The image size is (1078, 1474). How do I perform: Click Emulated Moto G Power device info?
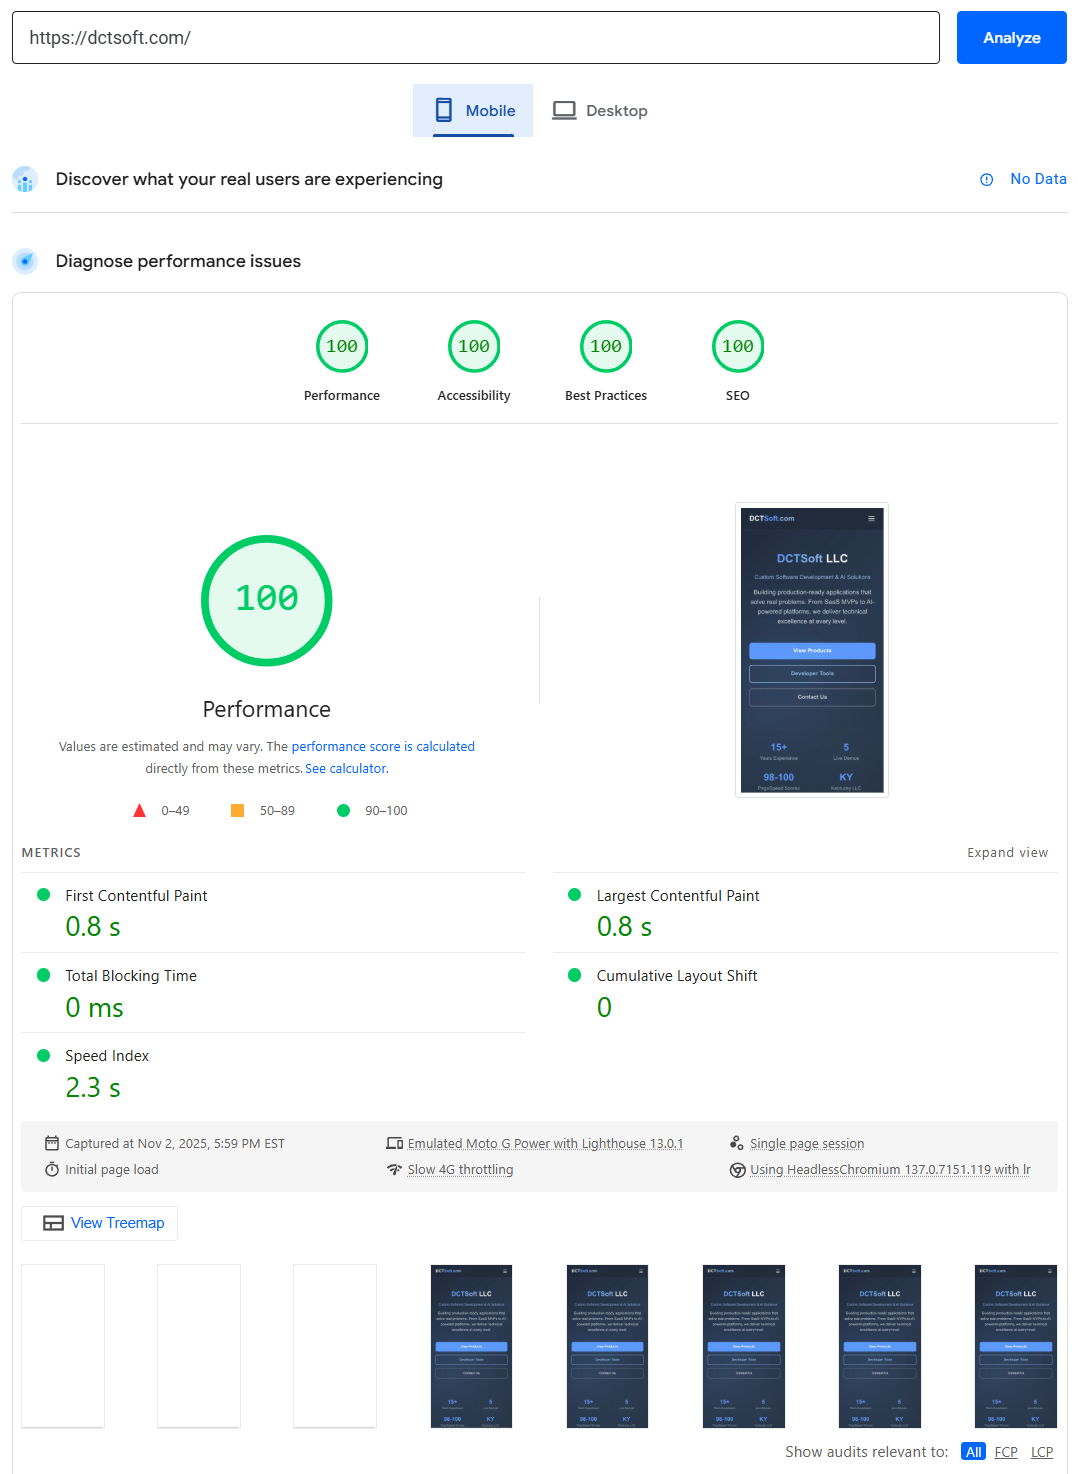click(545, 1144)
